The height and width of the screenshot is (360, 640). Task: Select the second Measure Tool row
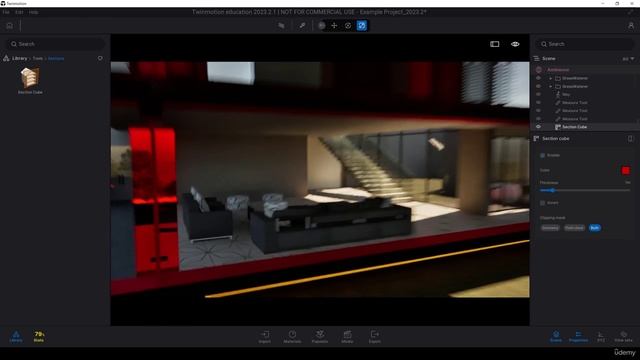click(x=574, y=111)
